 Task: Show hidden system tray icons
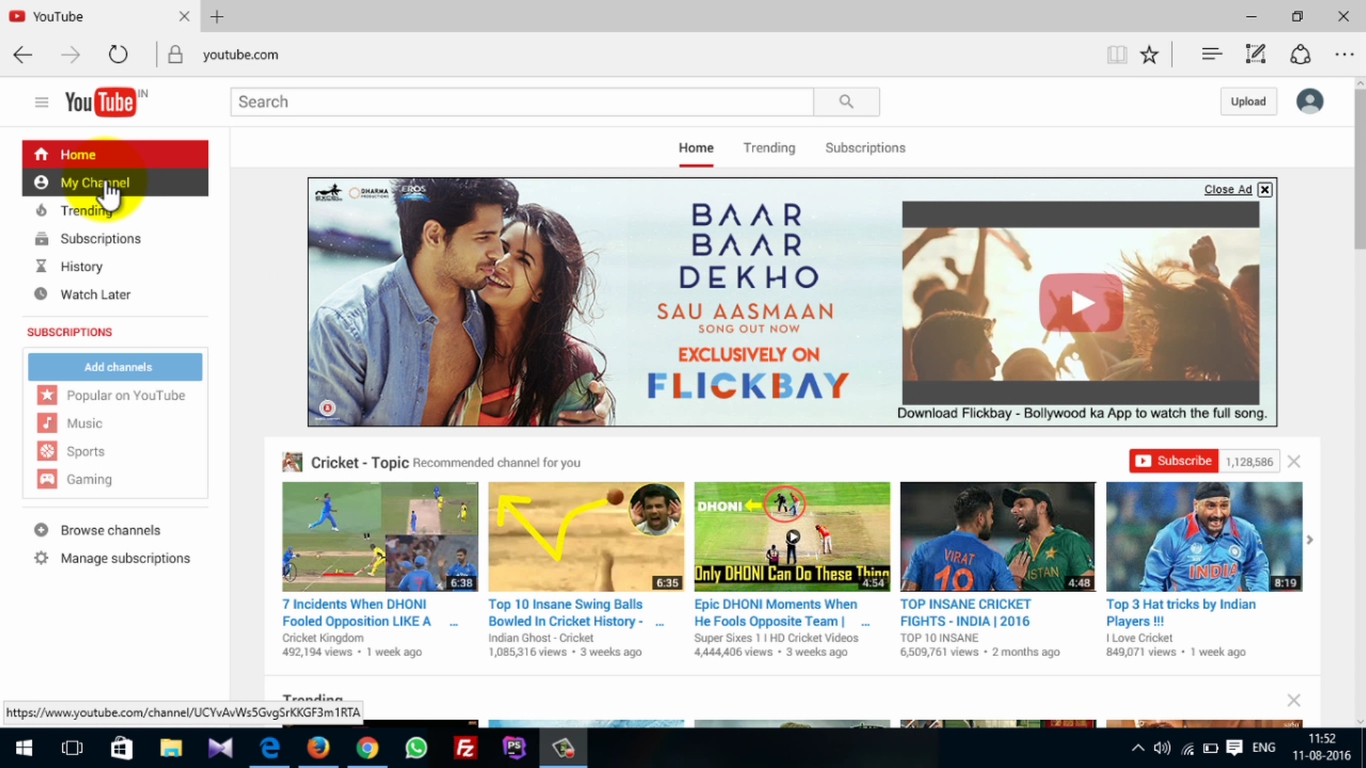[x=1138, y=748]
